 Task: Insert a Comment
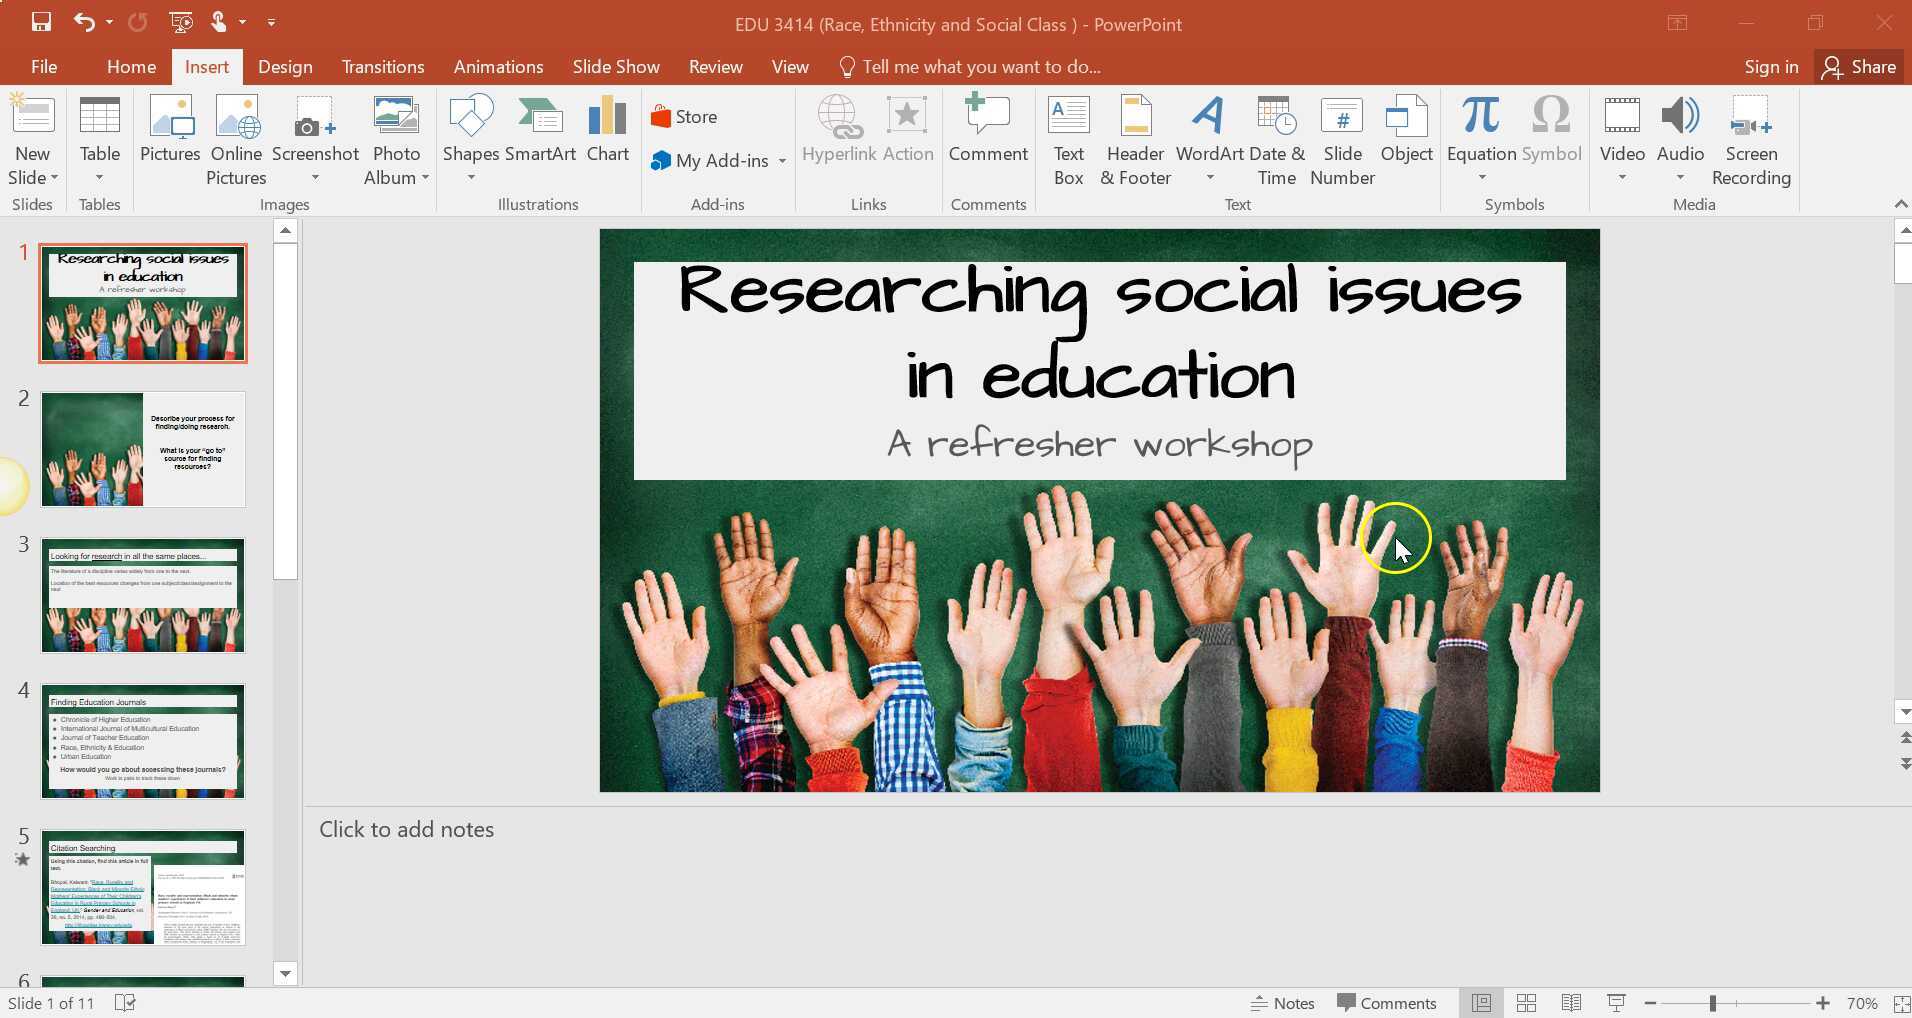coord(987,130)
